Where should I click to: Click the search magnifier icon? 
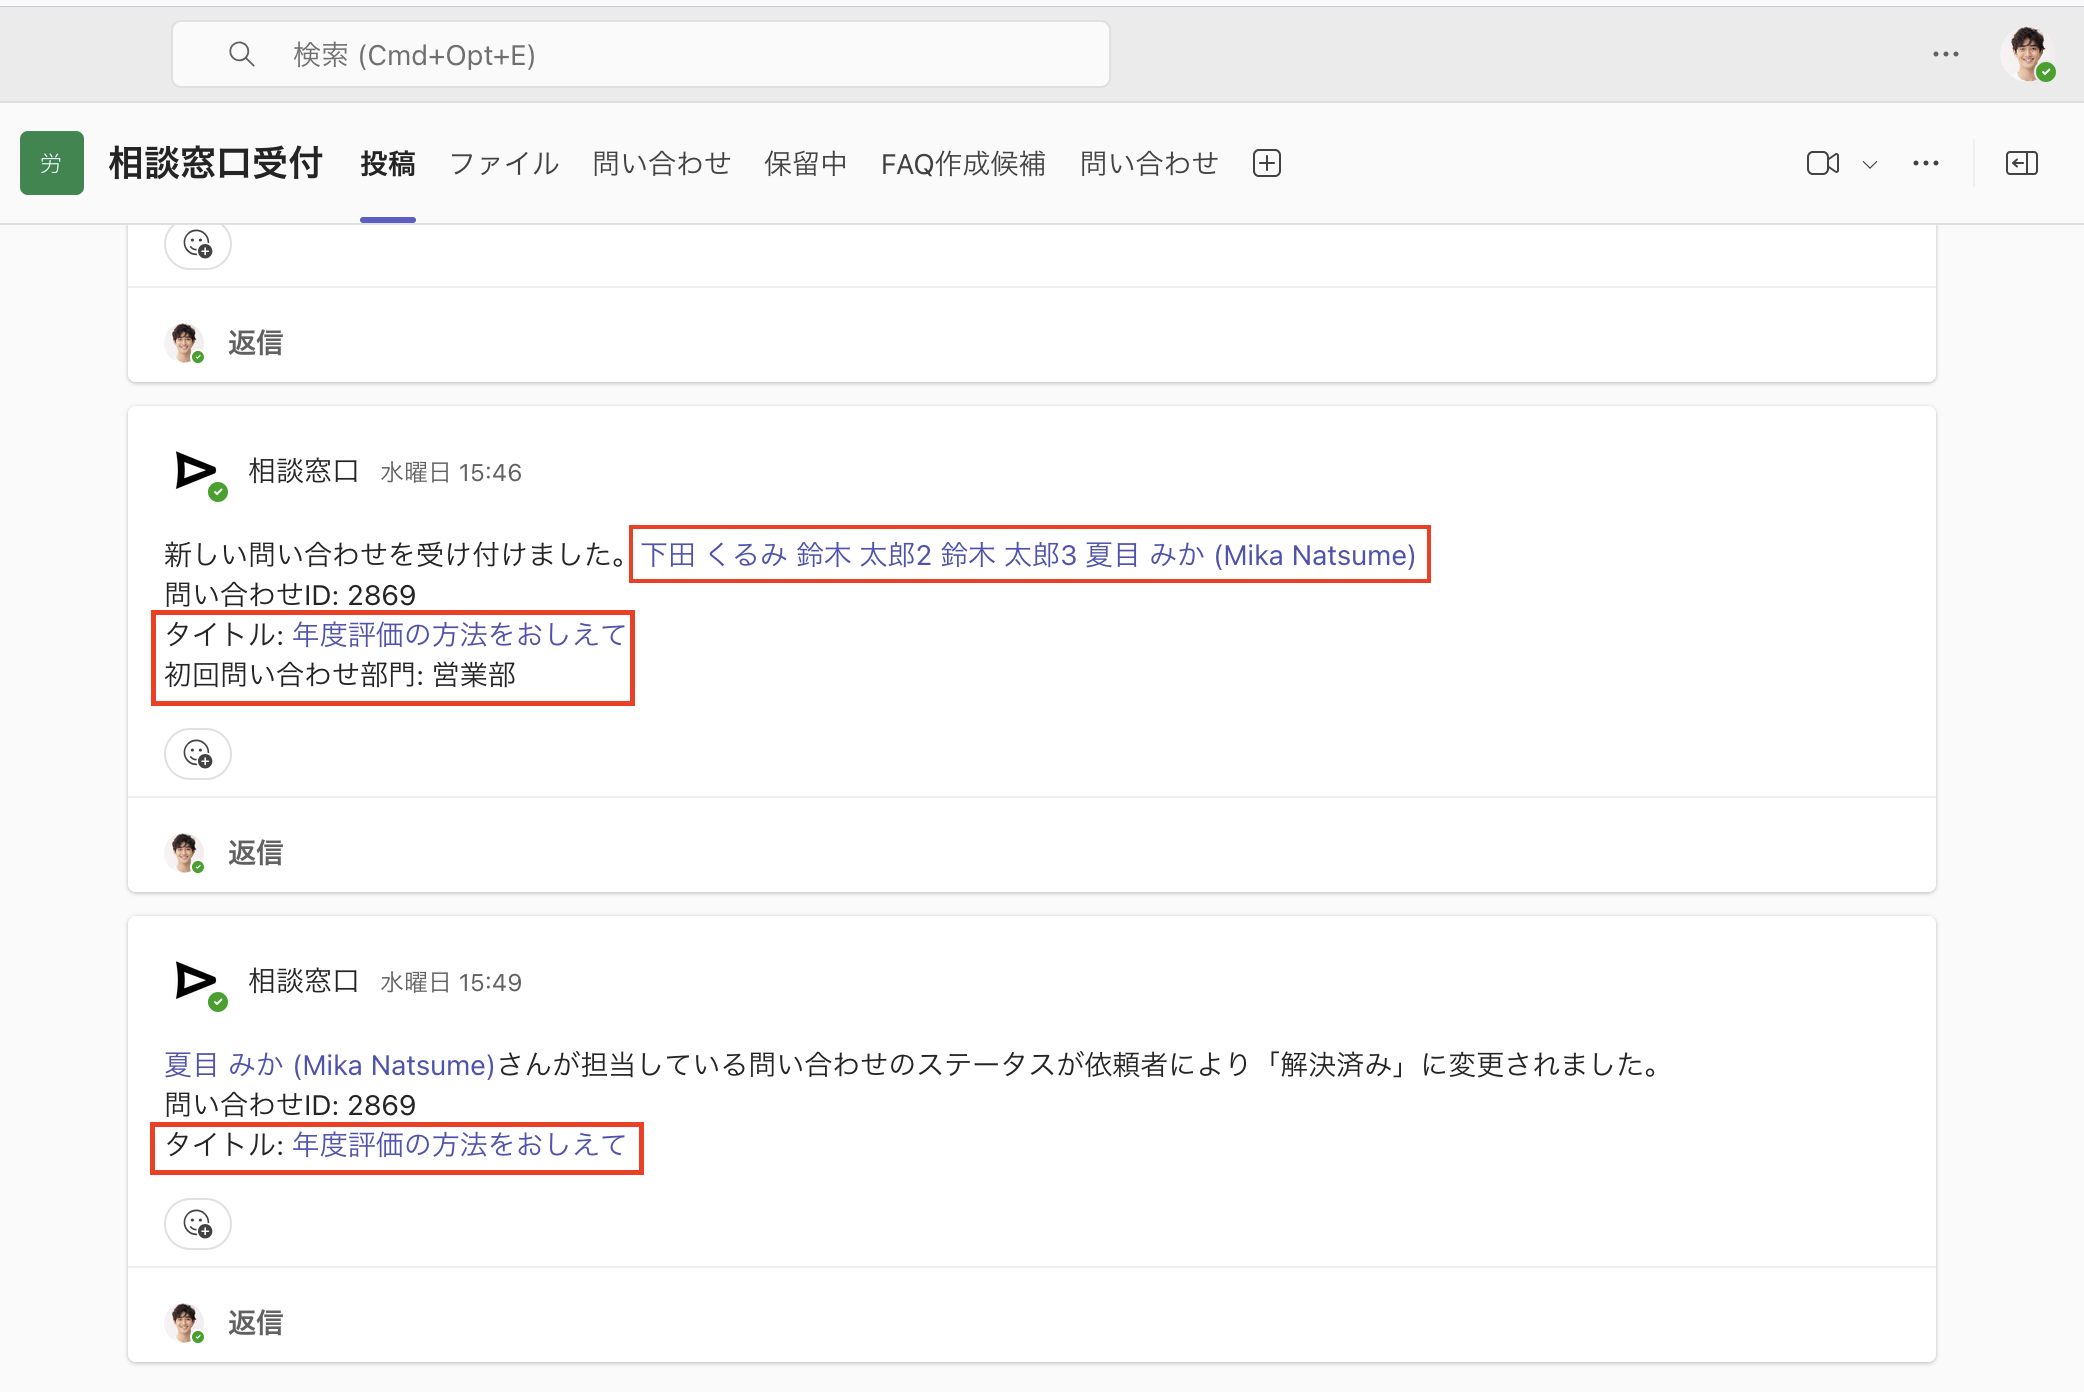coord(241,54)
